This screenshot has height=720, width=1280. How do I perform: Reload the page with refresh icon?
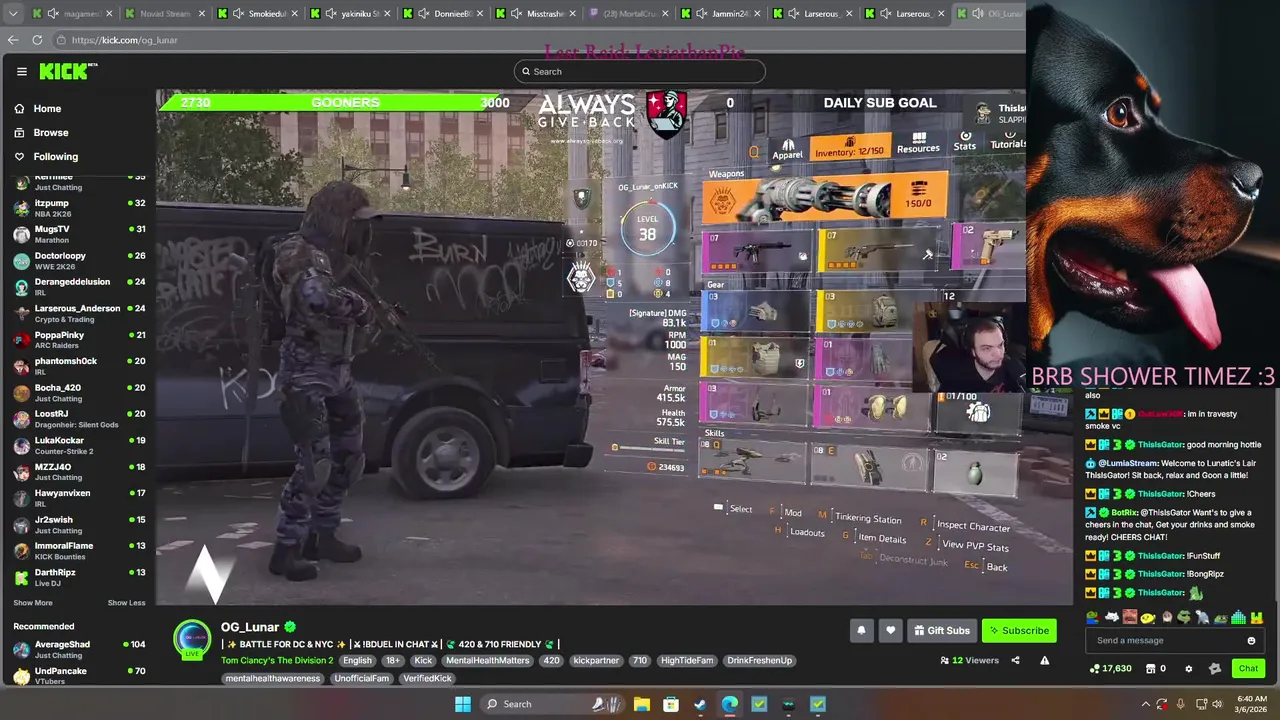(37, 40)
